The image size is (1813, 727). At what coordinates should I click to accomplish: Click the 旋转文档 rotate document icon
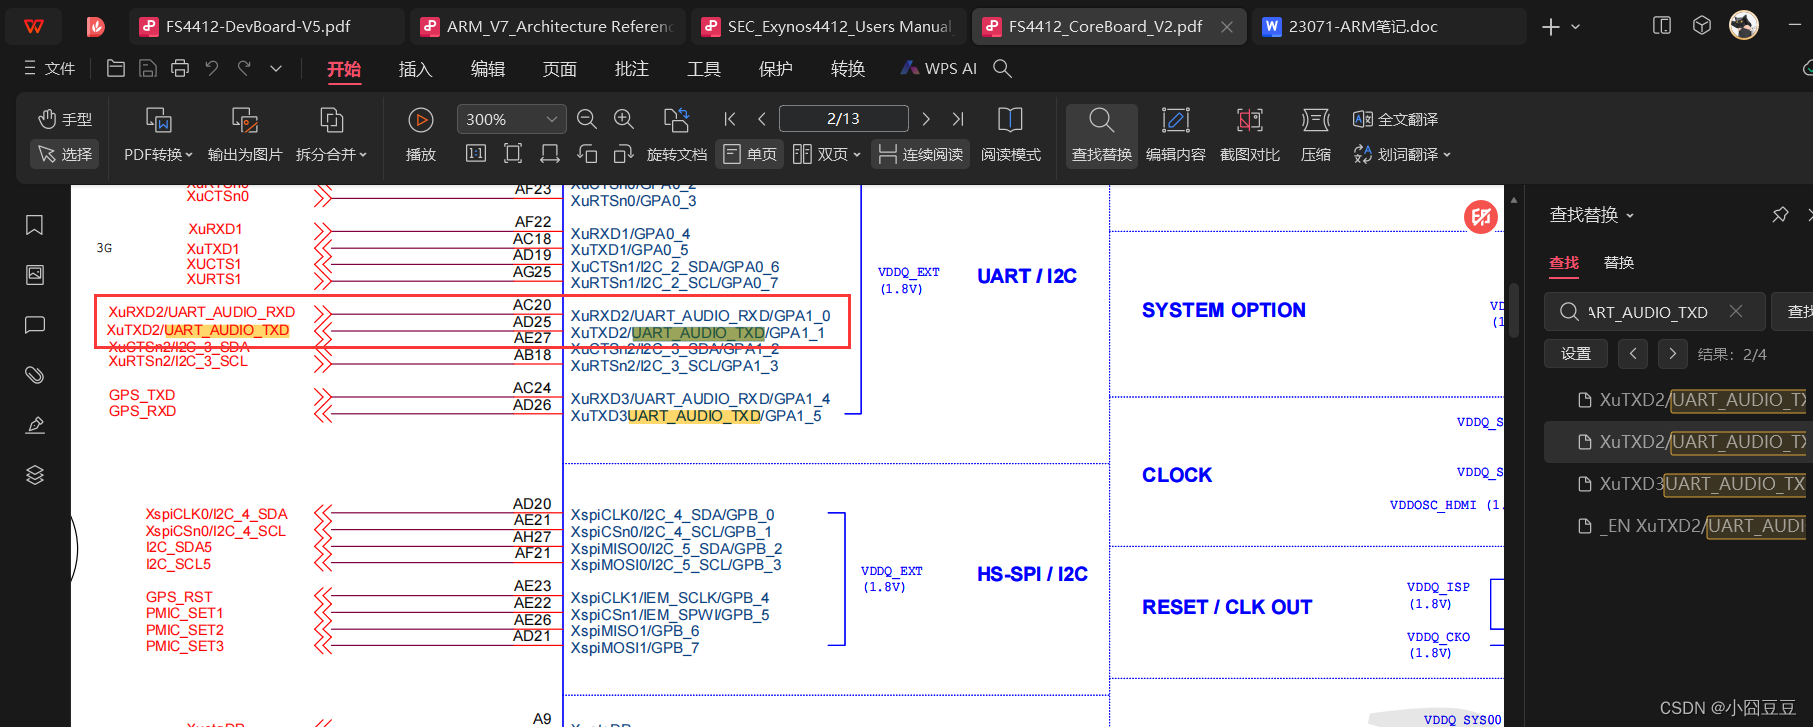point(676,120)
